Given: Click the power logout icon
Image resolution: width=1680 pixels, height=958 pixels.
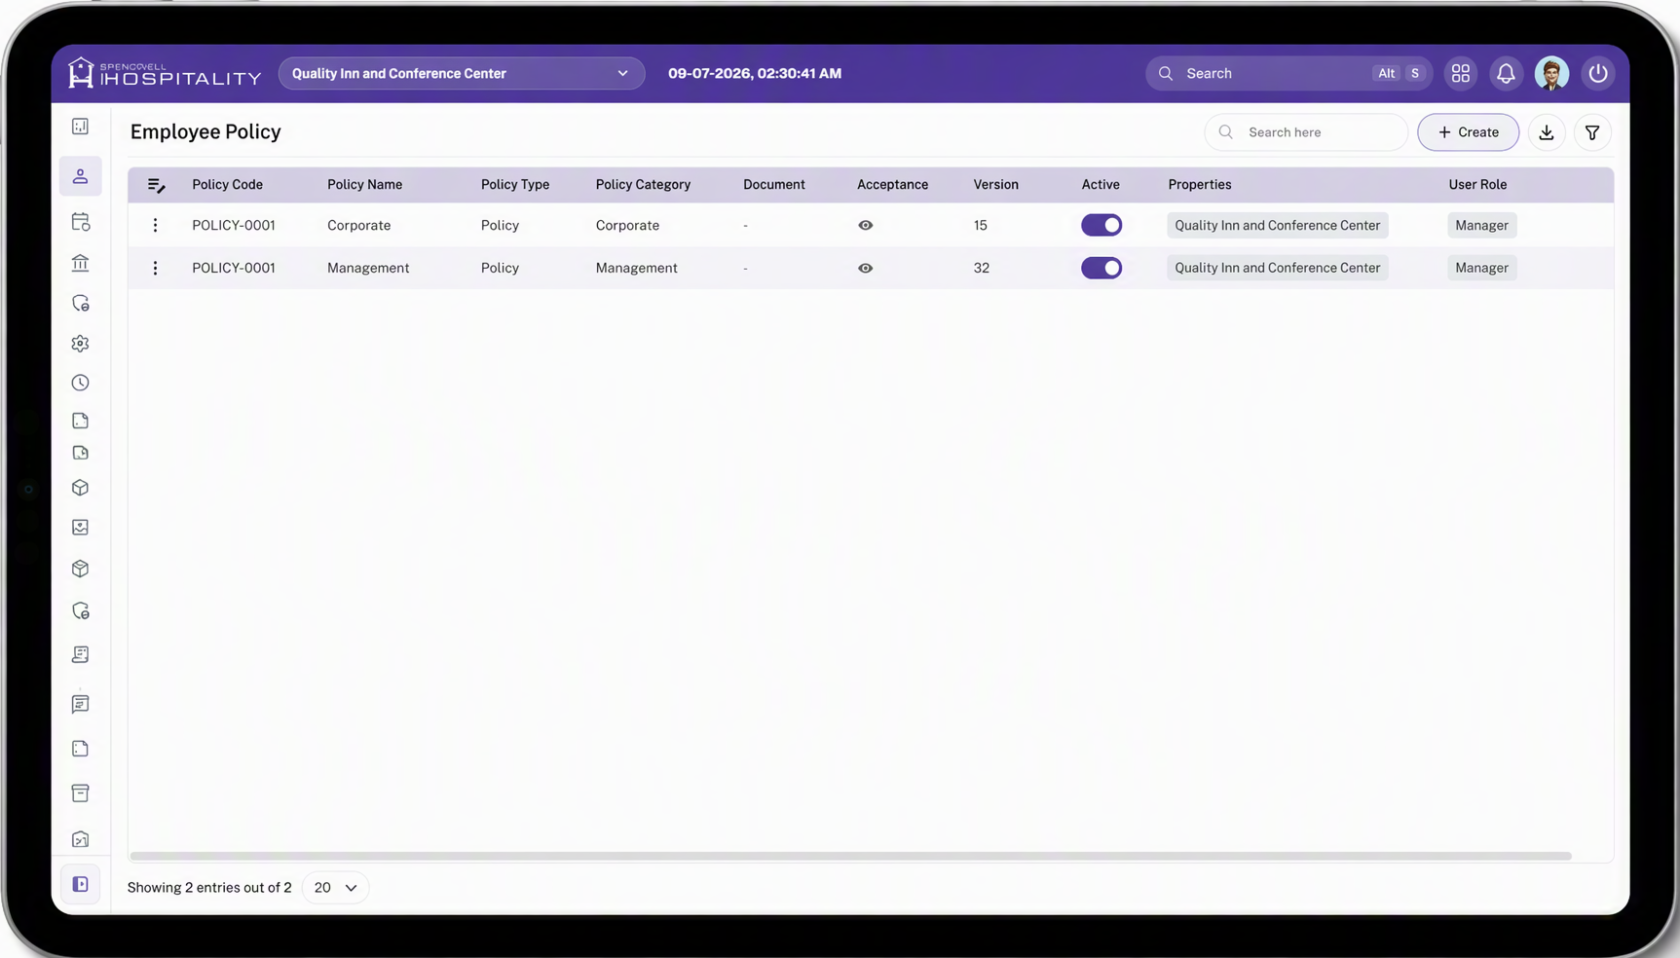Looking at the screenshot, I should point(1598,73).
